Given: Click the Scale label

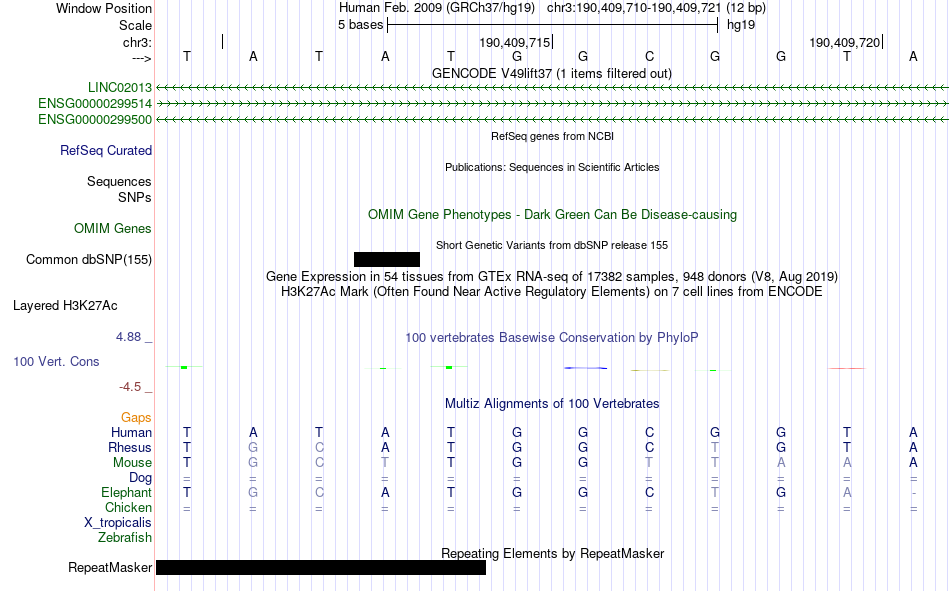Looking at the screenshot, I should coord(135,25).
